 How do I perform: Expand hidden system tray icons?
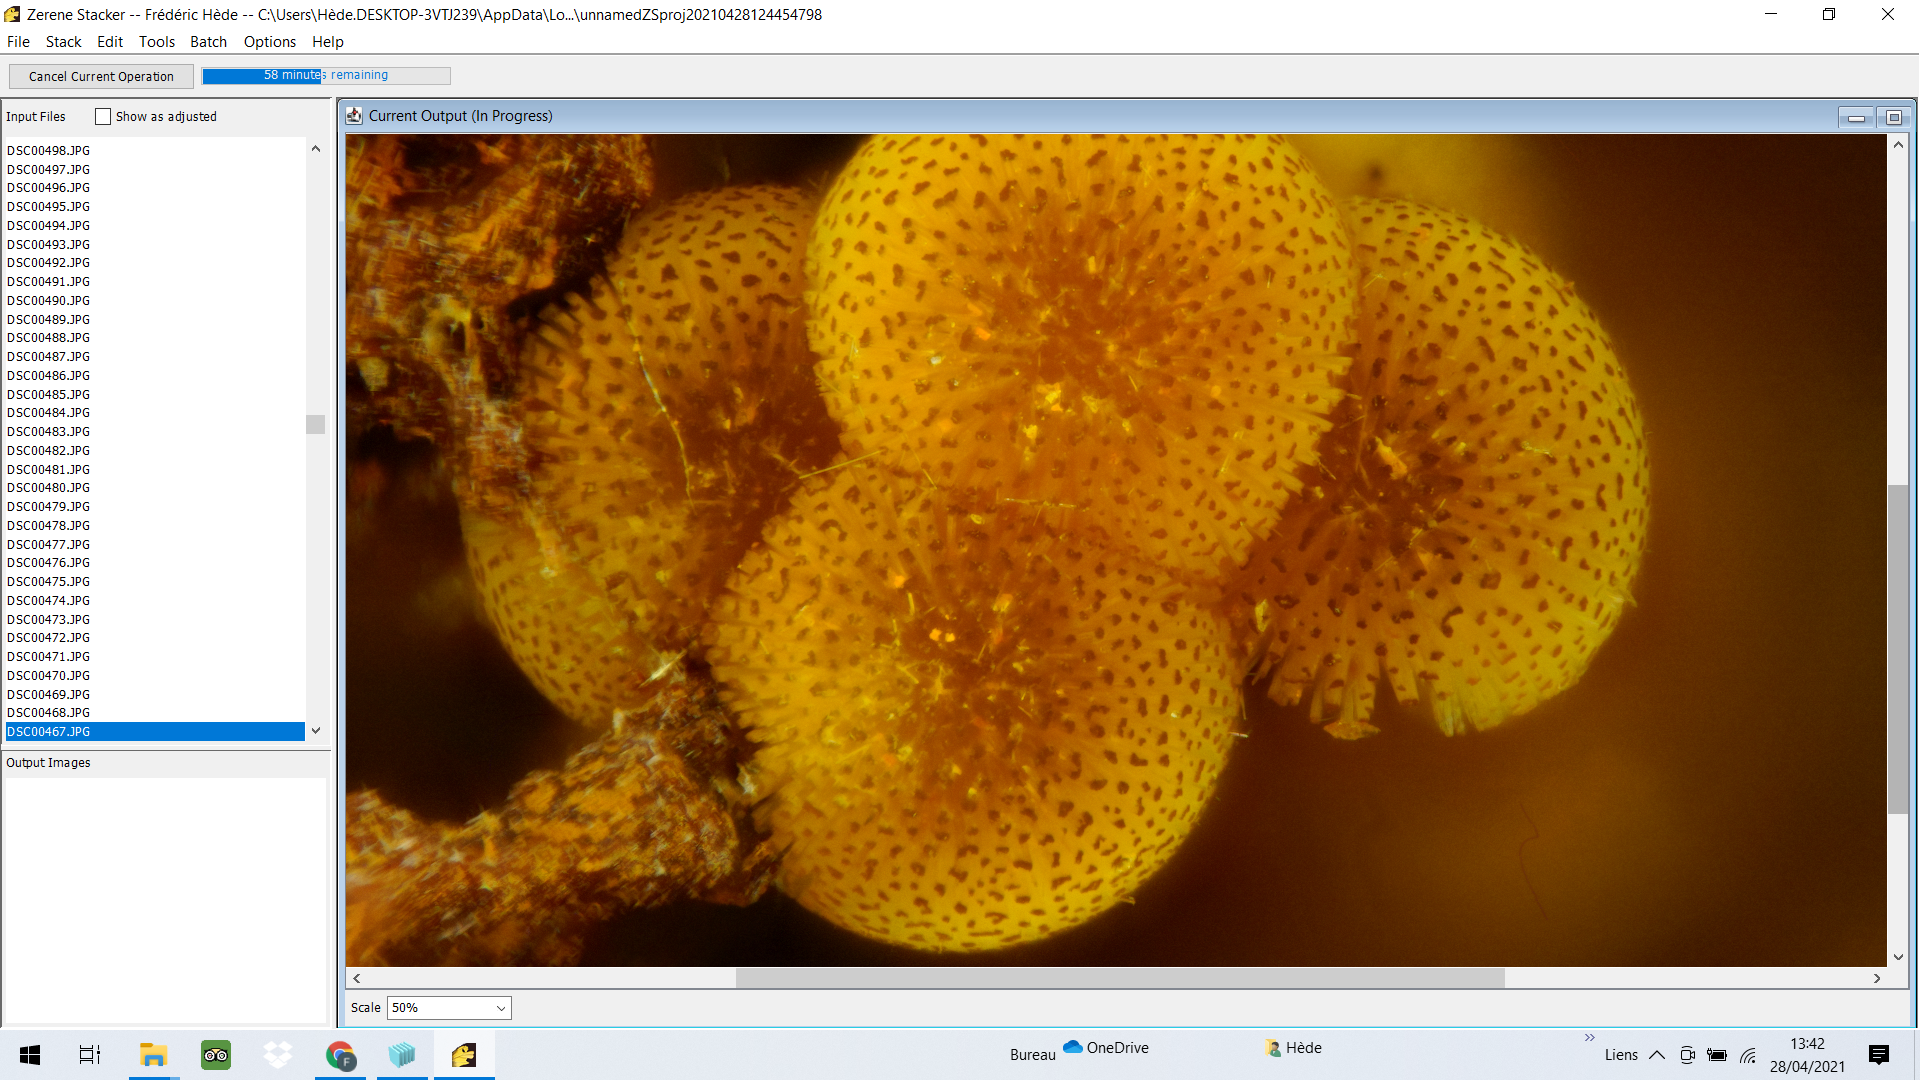(1657, 1054)
